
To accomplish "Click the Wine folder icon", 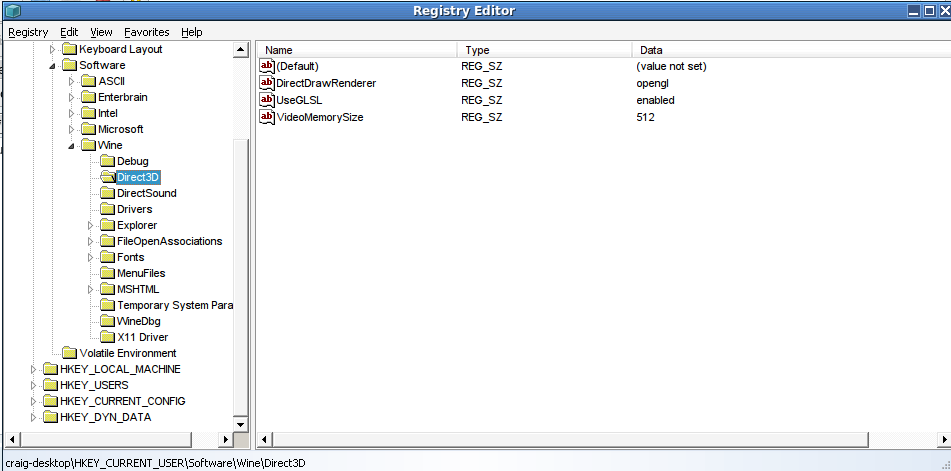I will (x=89, y=145).
